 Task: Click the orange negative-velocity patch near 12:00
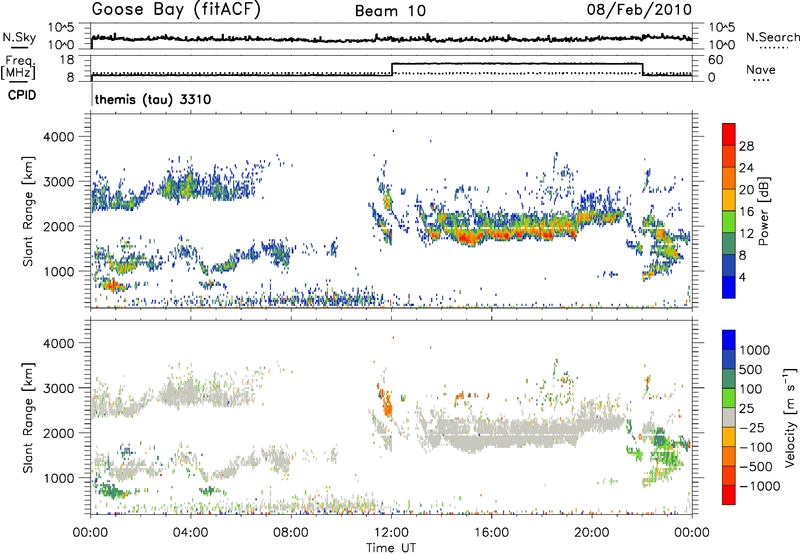coord(387,406)
